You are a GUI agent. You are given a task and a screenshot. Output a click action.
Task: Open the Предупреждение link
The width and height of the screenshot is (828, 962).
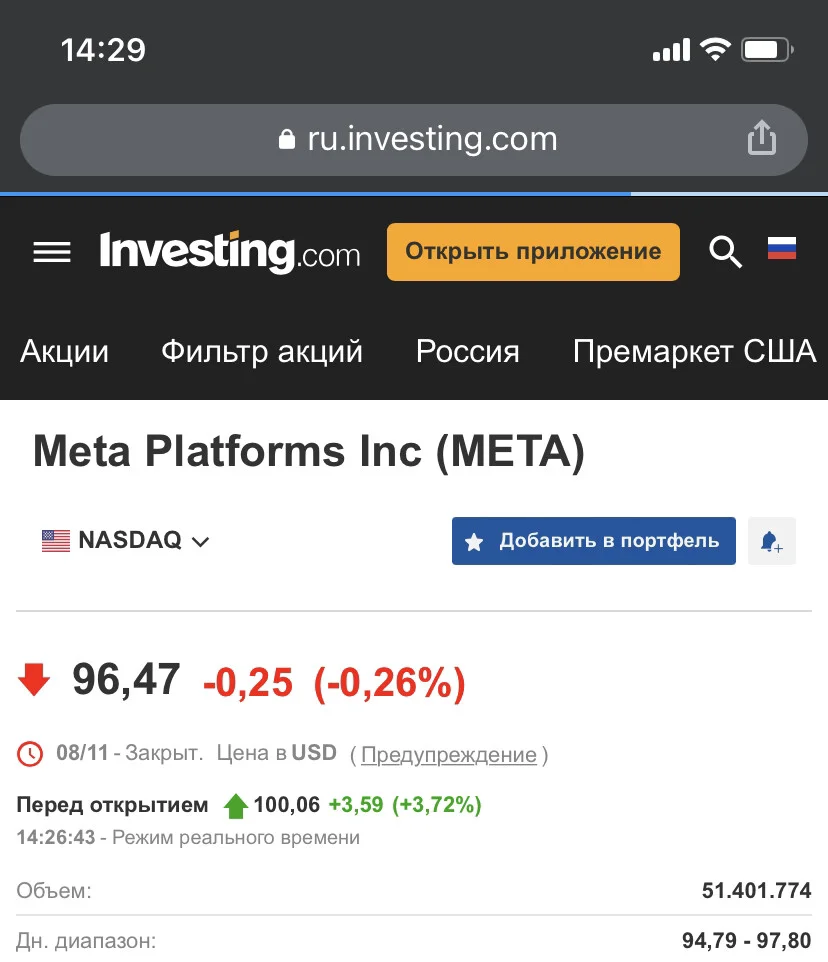pos(448,755)
